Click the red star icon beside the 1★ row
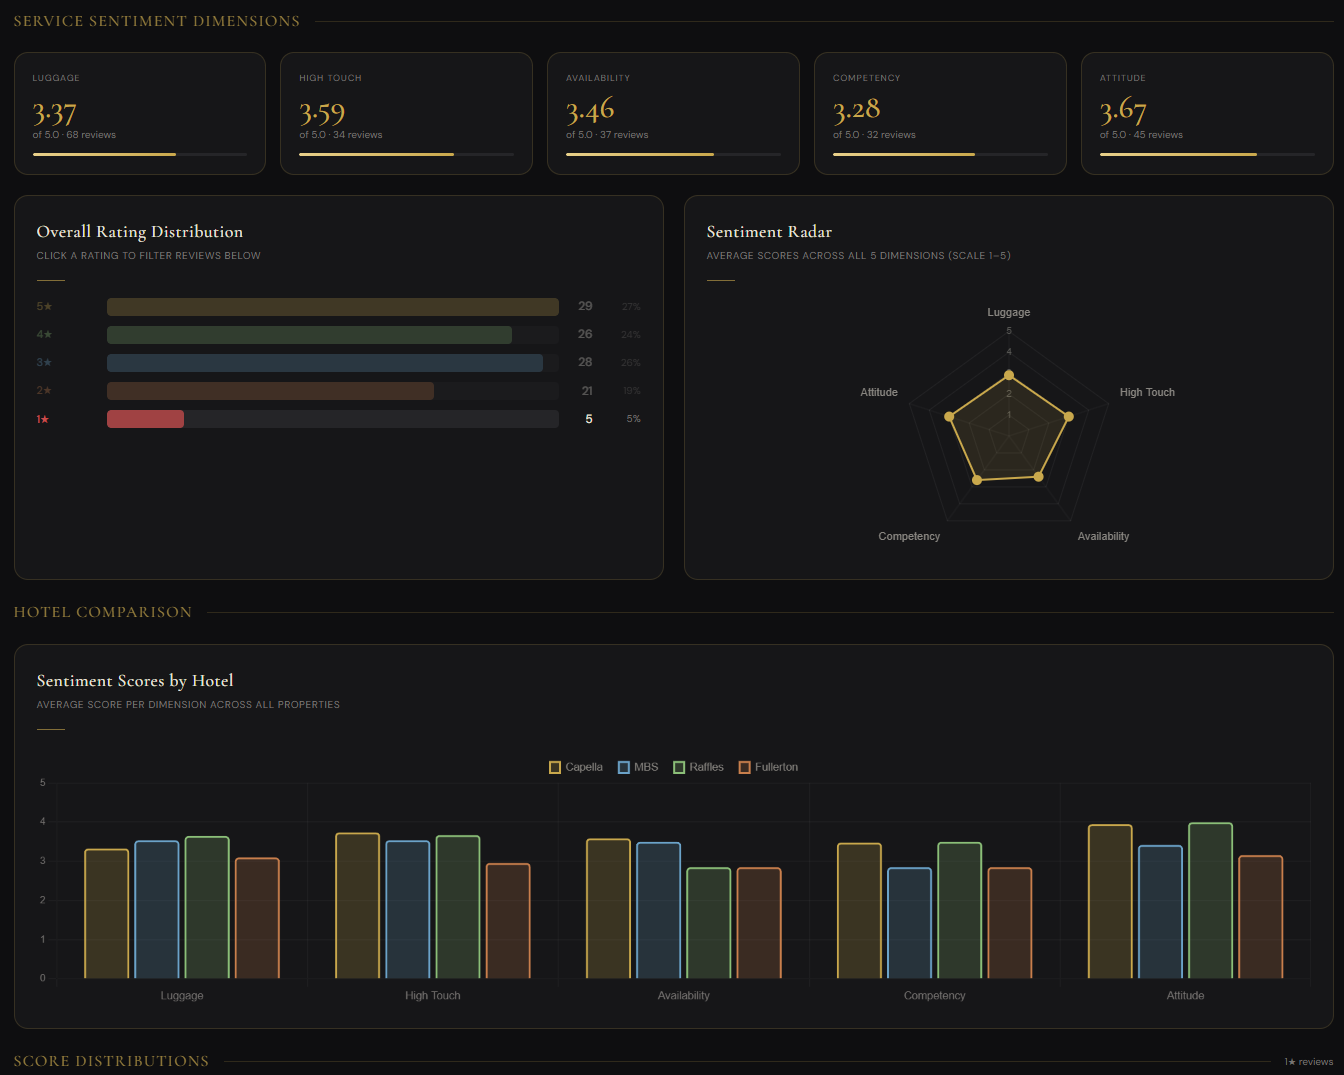The image size is (1344, 1075). point(47,419)
